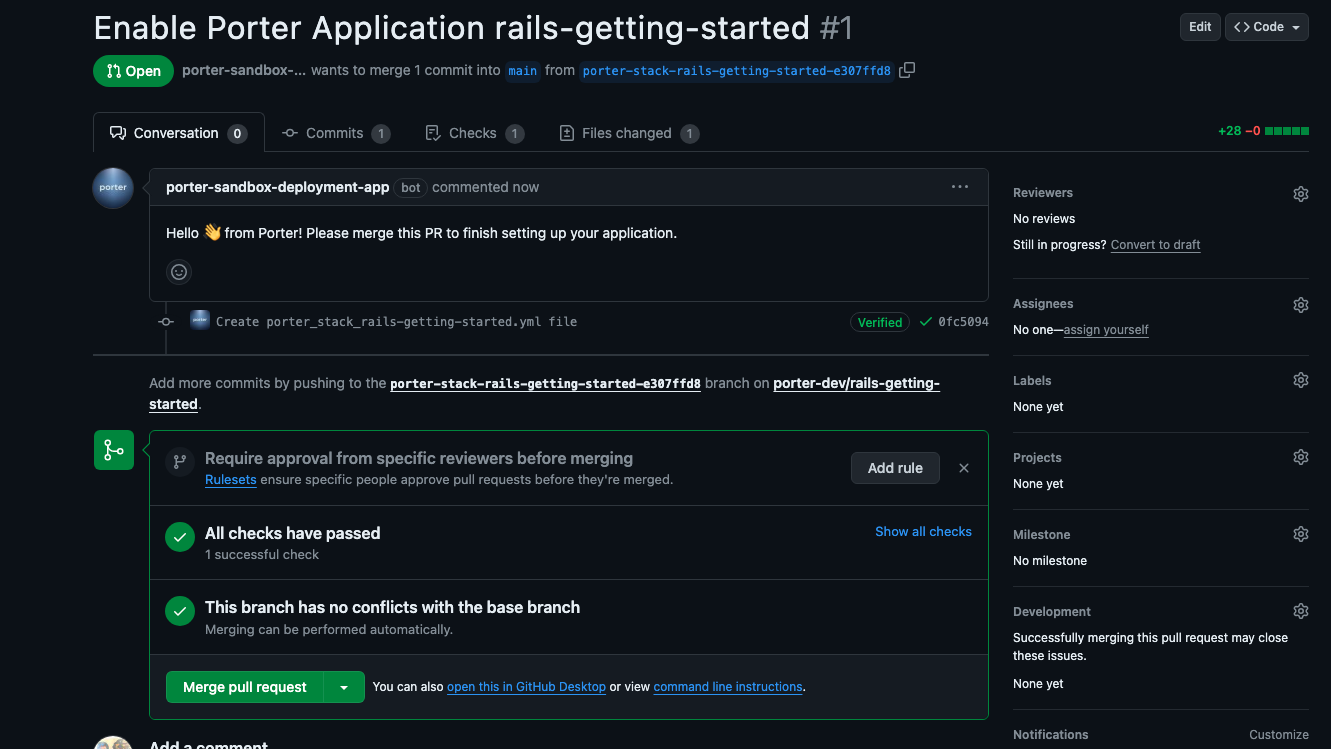The width and height of the screenshot is (1331, 749).
Task: Open Projects settings gear
Action: point(1300,457)
